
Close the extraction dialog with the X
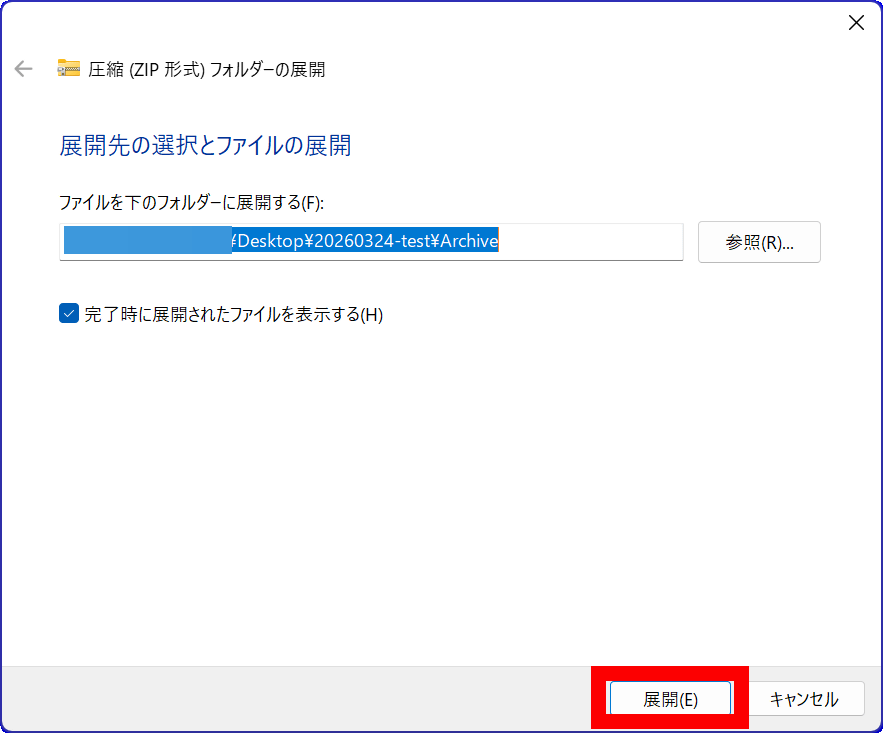pos(856,23)
